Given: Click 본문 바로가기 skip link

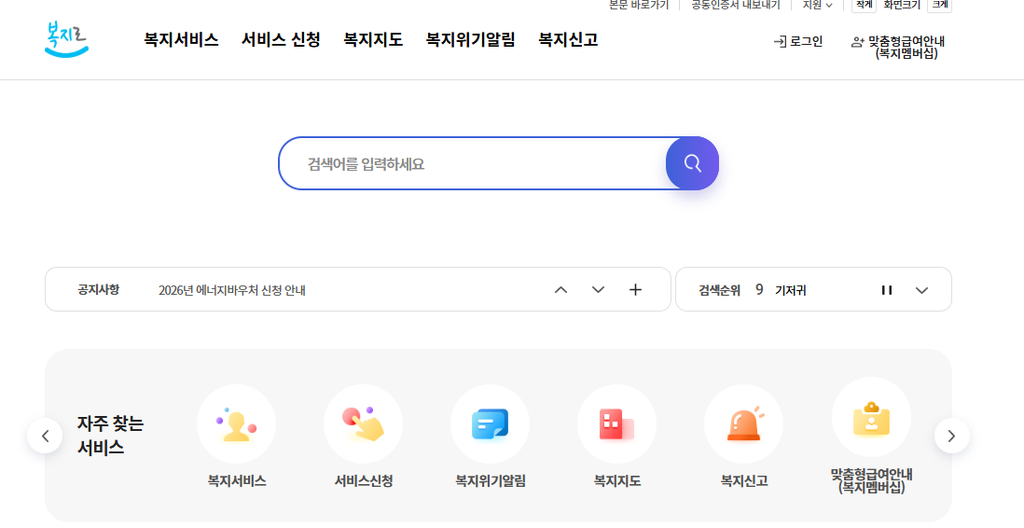Looking at the screenshot, I should [x=639, y=5].
